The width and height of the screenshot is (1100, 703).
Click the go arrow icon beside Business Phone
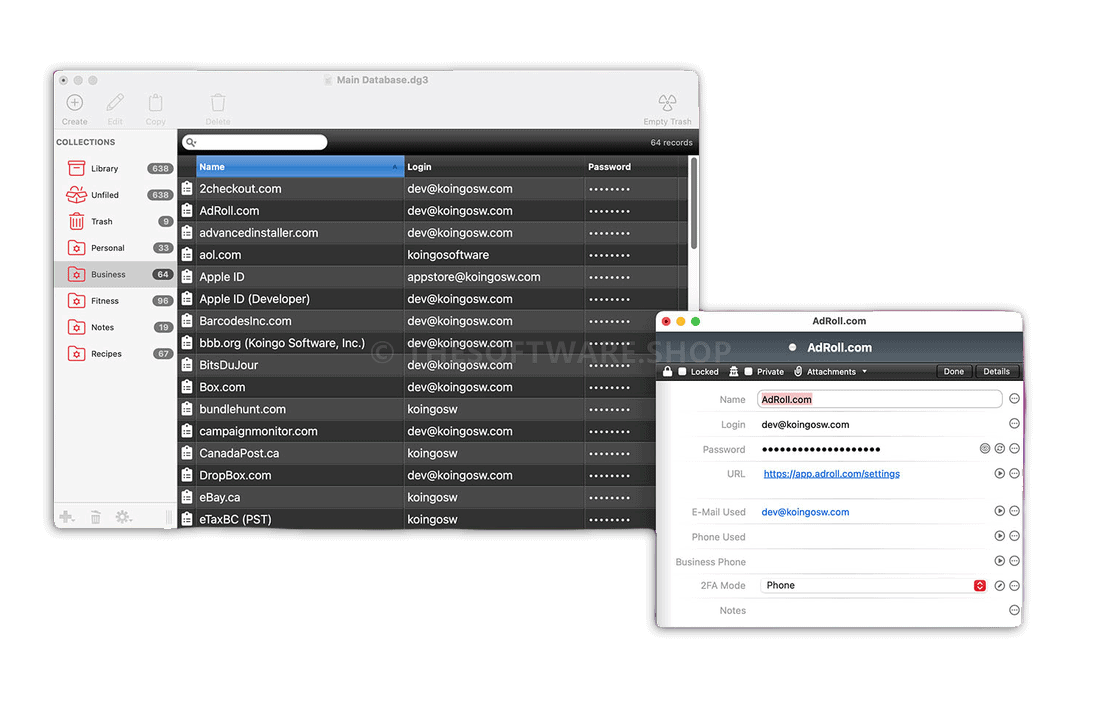point(1000,561)
